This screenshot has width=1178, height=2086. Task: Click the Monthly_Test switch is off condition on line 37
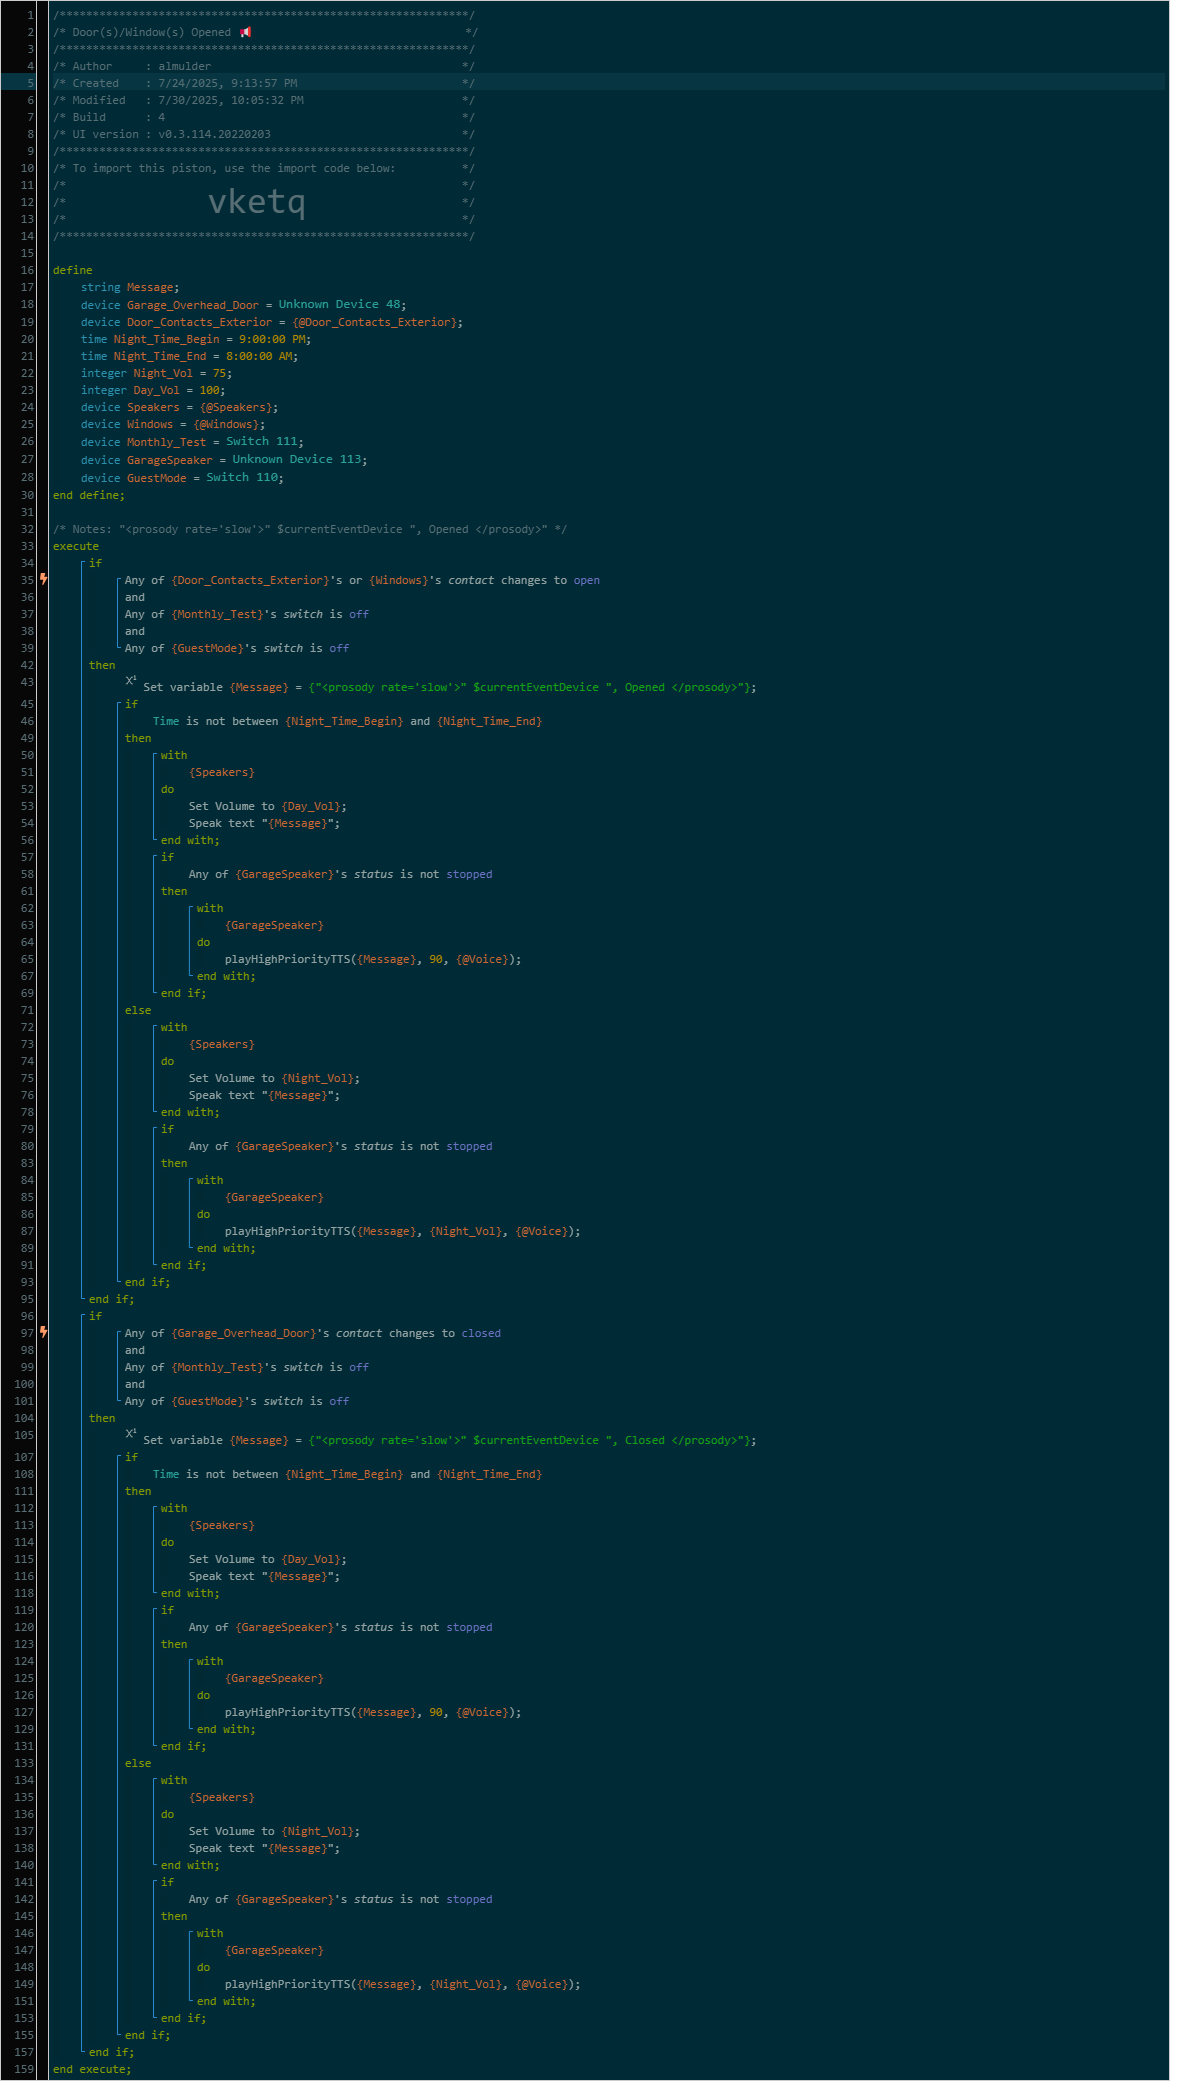pos(246,614)
